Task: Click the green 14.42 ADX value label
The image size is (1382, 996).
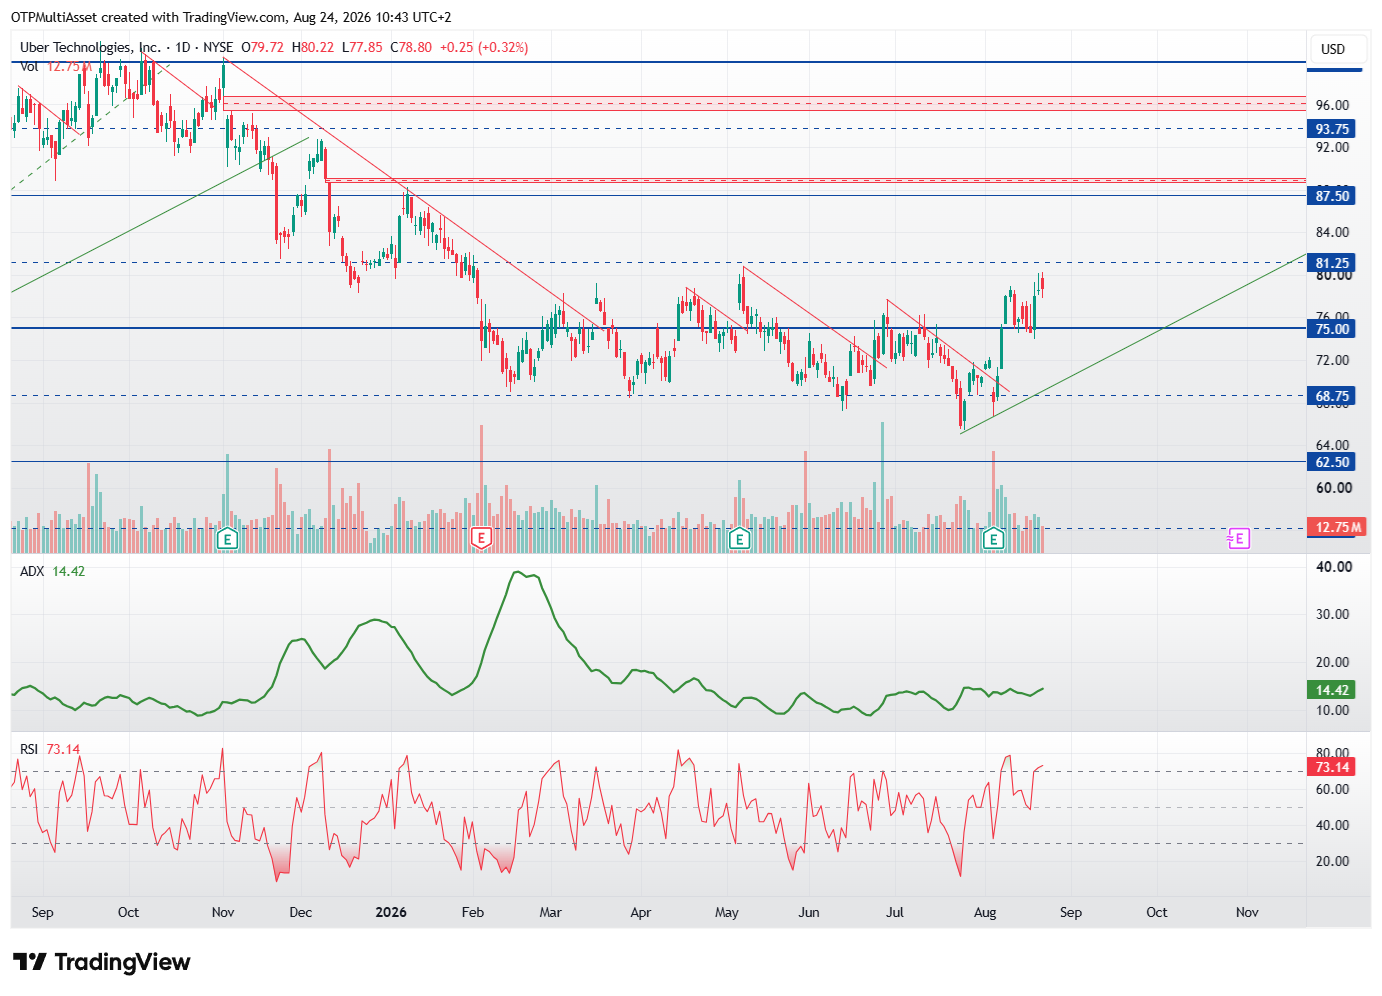Action: [x=1332, y=690]
